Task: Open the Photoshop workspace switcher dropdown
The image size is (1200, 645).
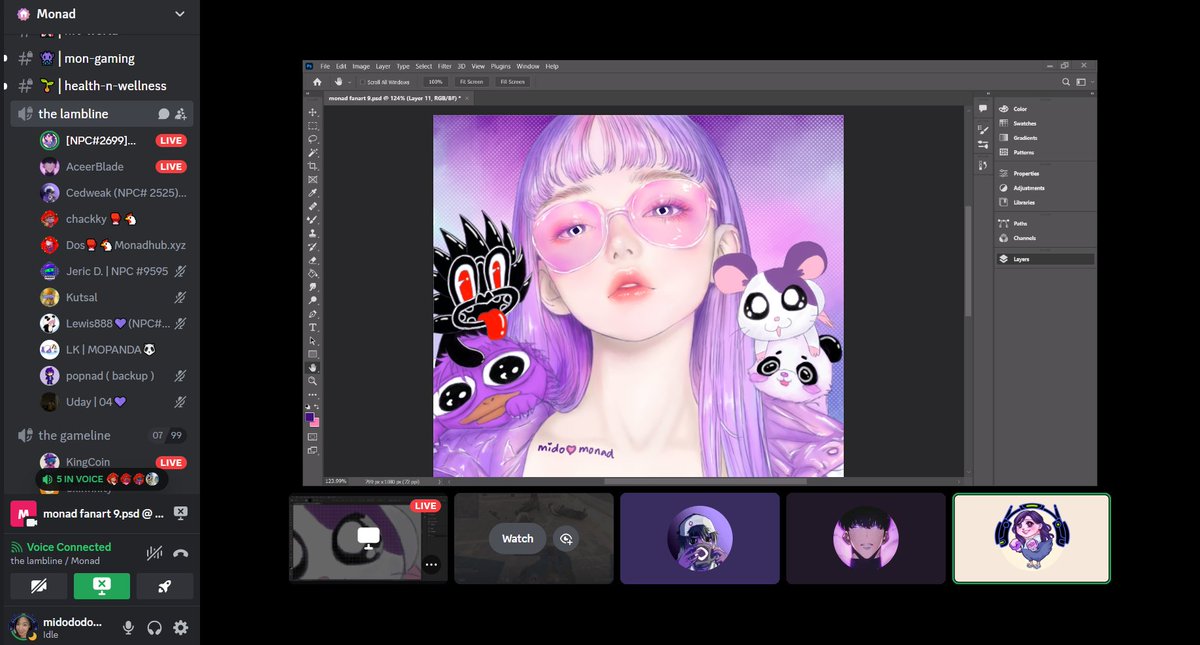Action: pos(1082,82)
